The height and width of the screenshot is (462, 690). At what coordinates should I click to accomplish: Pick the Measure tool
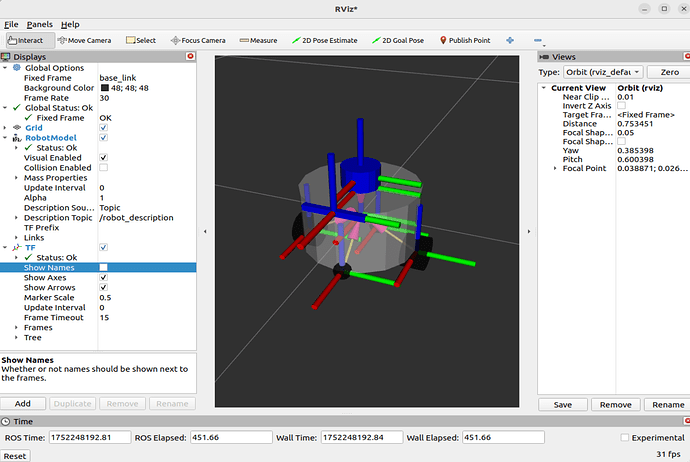pos(258,40)
